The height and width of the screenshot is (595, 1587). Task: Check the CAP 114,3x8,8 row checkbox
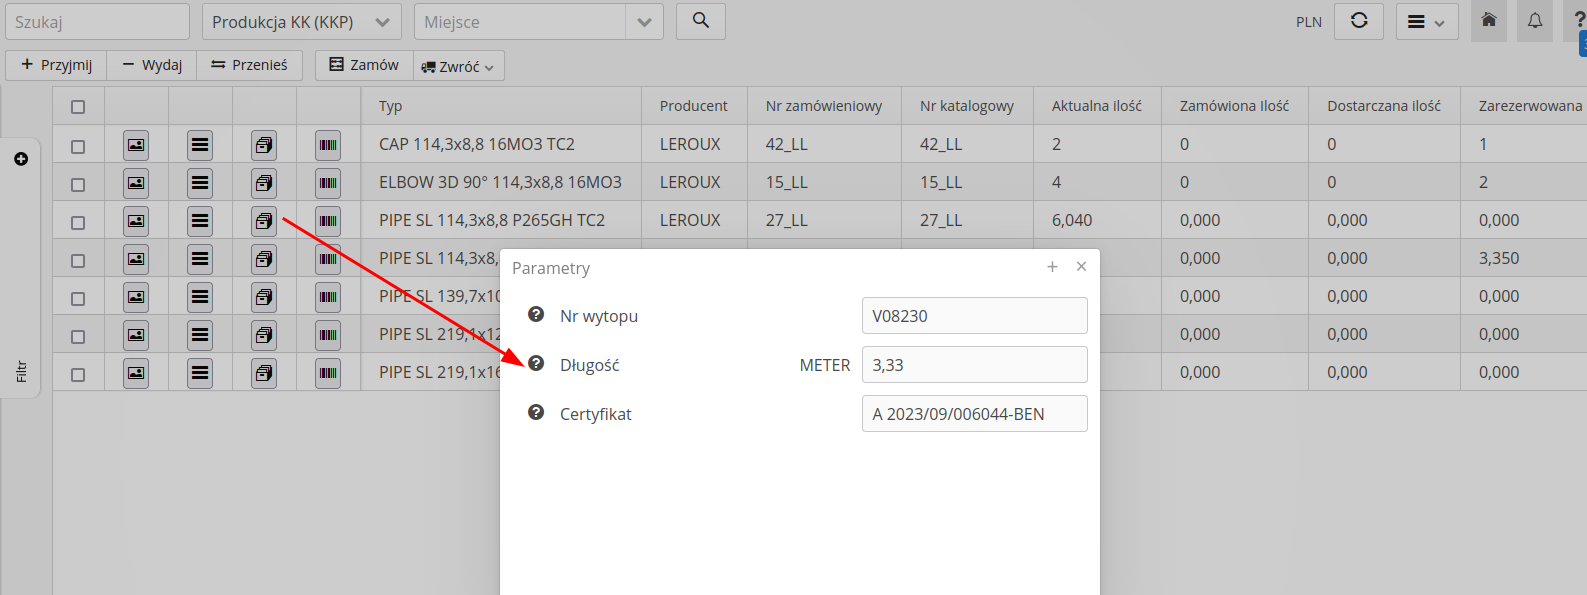pos(78,146)
